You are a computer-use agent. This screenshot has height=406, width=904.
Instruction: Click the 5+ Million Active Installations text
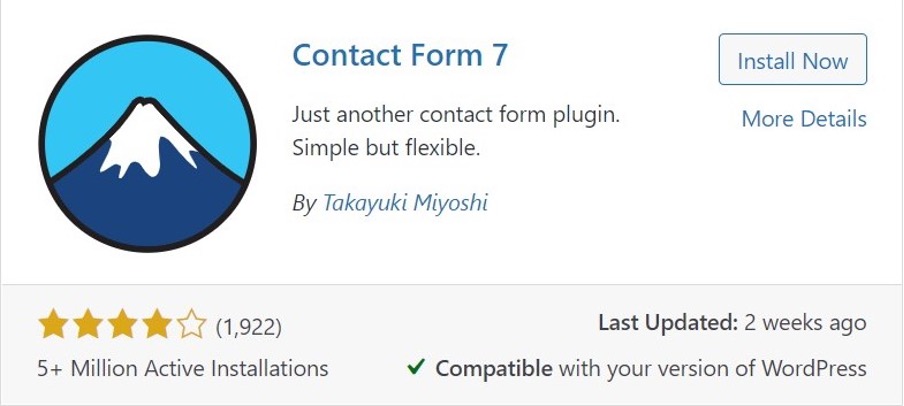pyautogui.click(x=183, y=368)
